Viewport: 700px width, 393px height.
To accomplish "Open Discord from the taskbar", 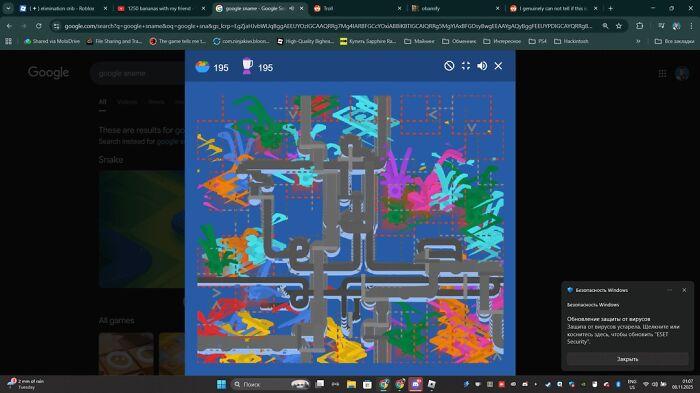I will pos(416,384).
